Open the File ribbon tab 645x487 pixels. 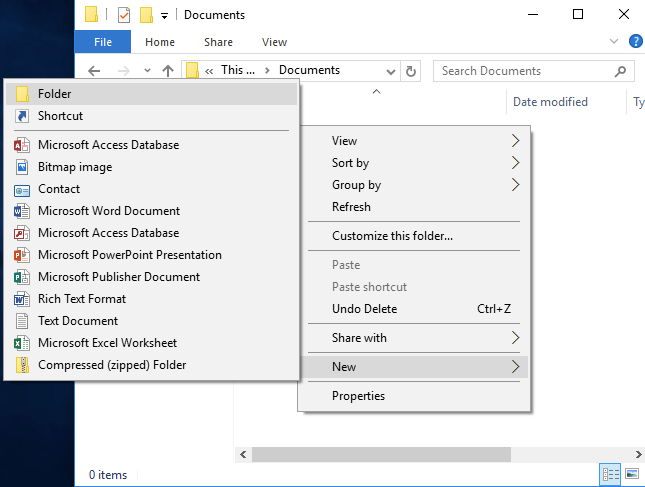(x=103, y=42)
